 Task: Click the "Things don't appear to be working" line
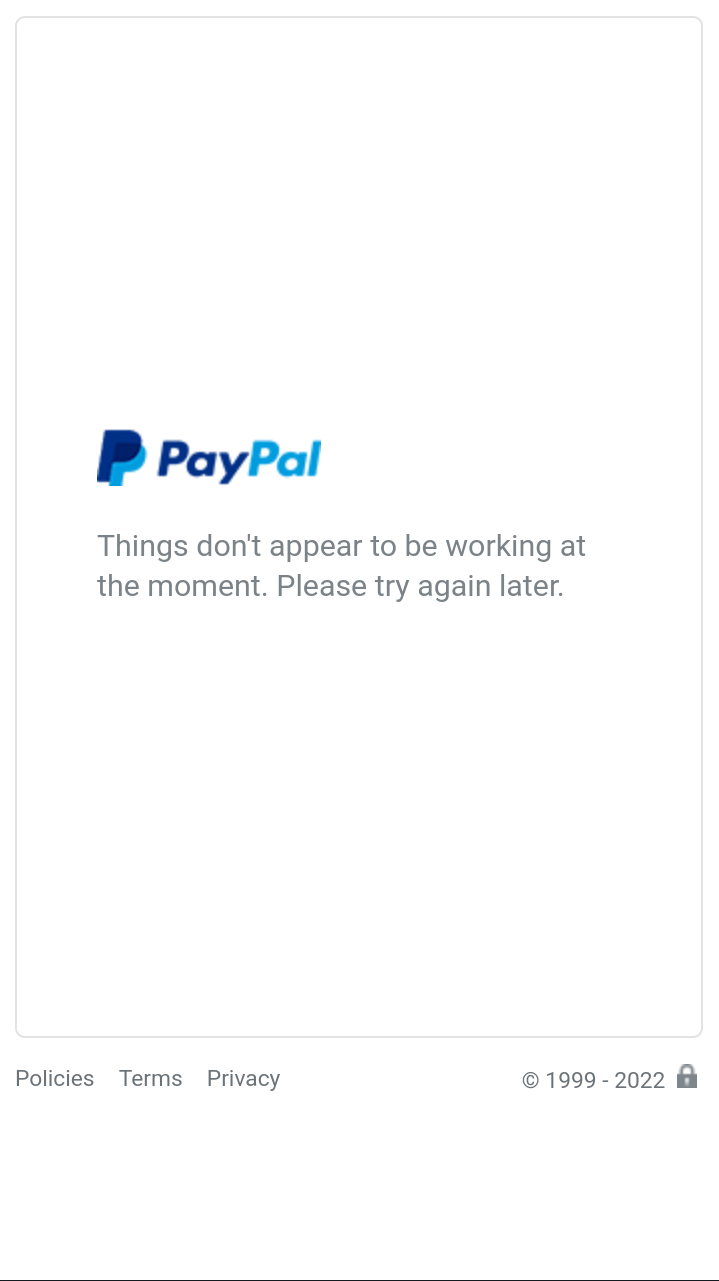pyautogui.click(x=341, y=546)
